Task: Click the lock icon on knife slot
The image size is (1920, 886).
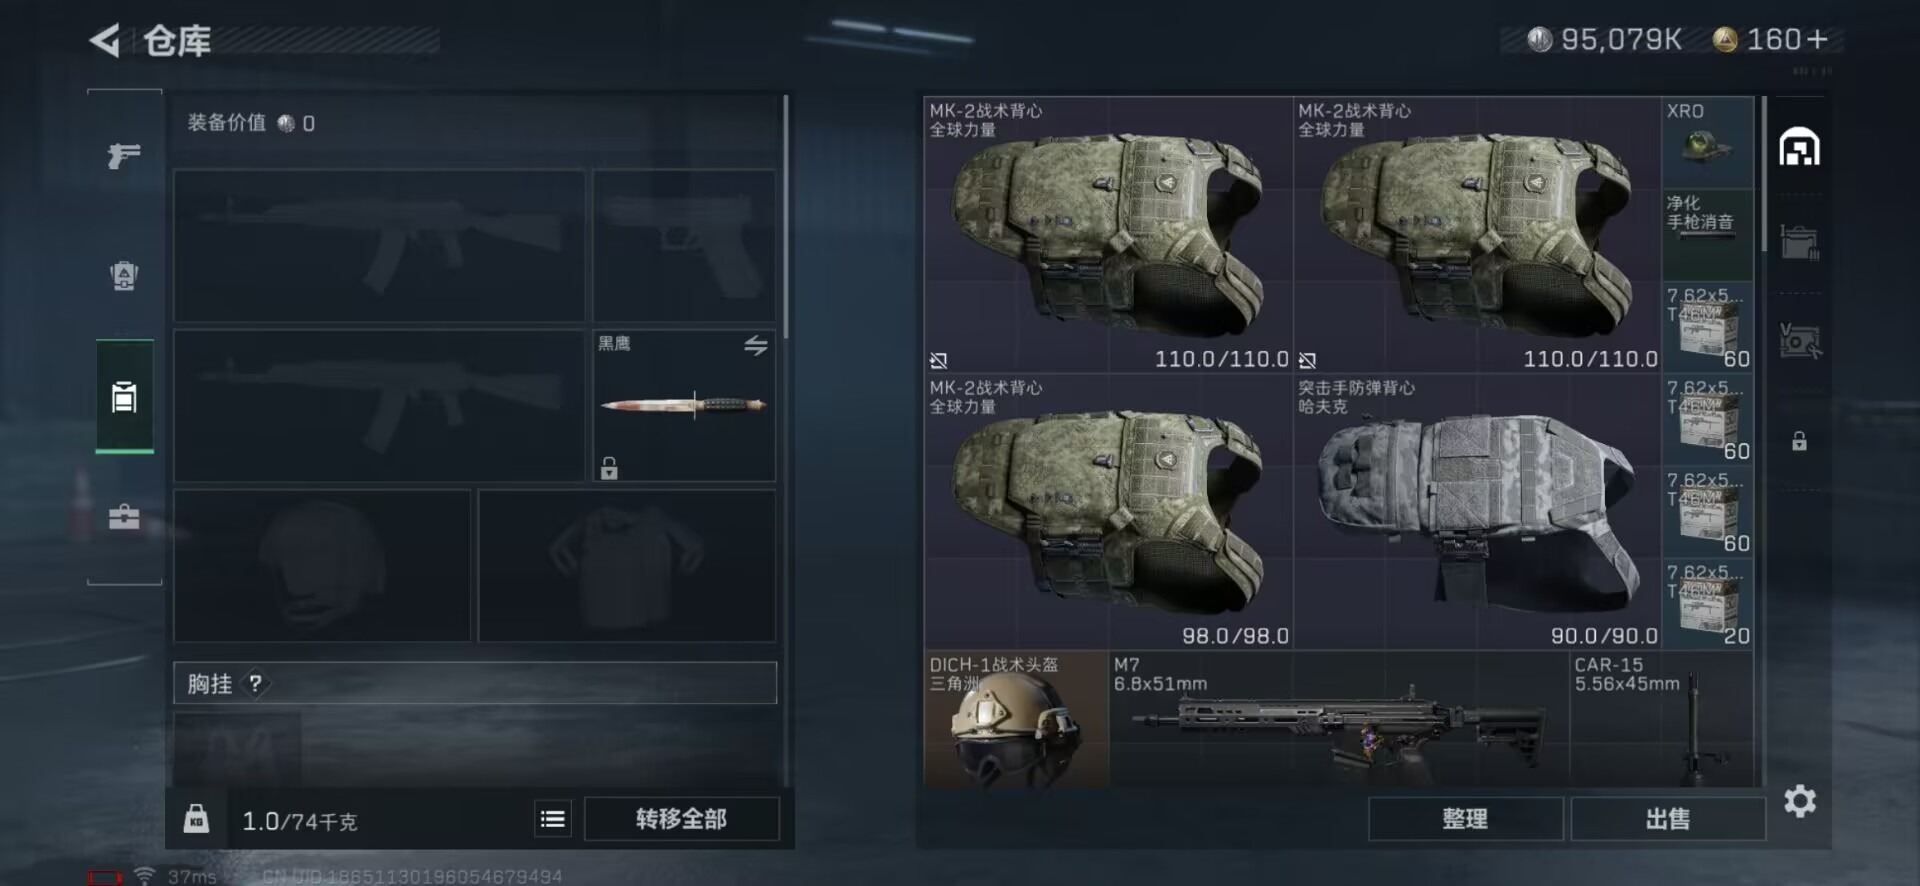Action: 609,467
